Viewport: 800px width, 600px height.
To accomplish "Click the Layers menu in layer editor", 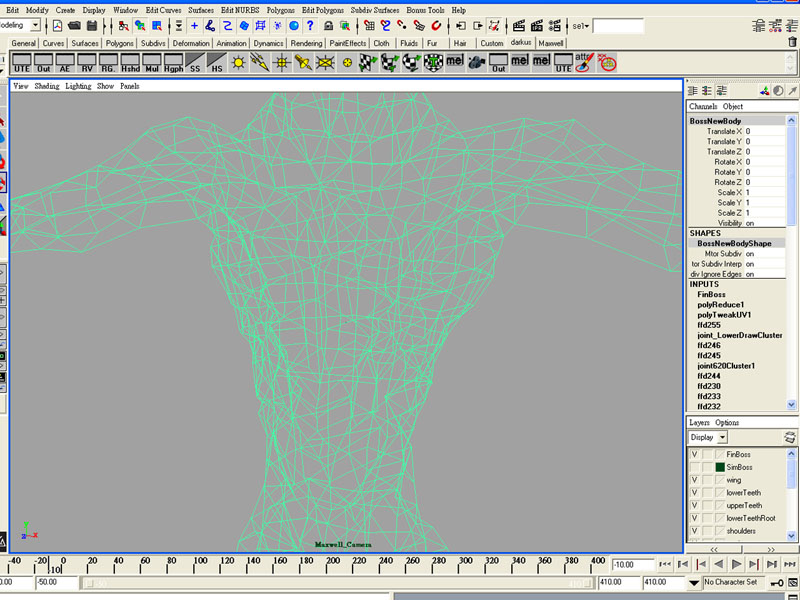I will [699, 422].
